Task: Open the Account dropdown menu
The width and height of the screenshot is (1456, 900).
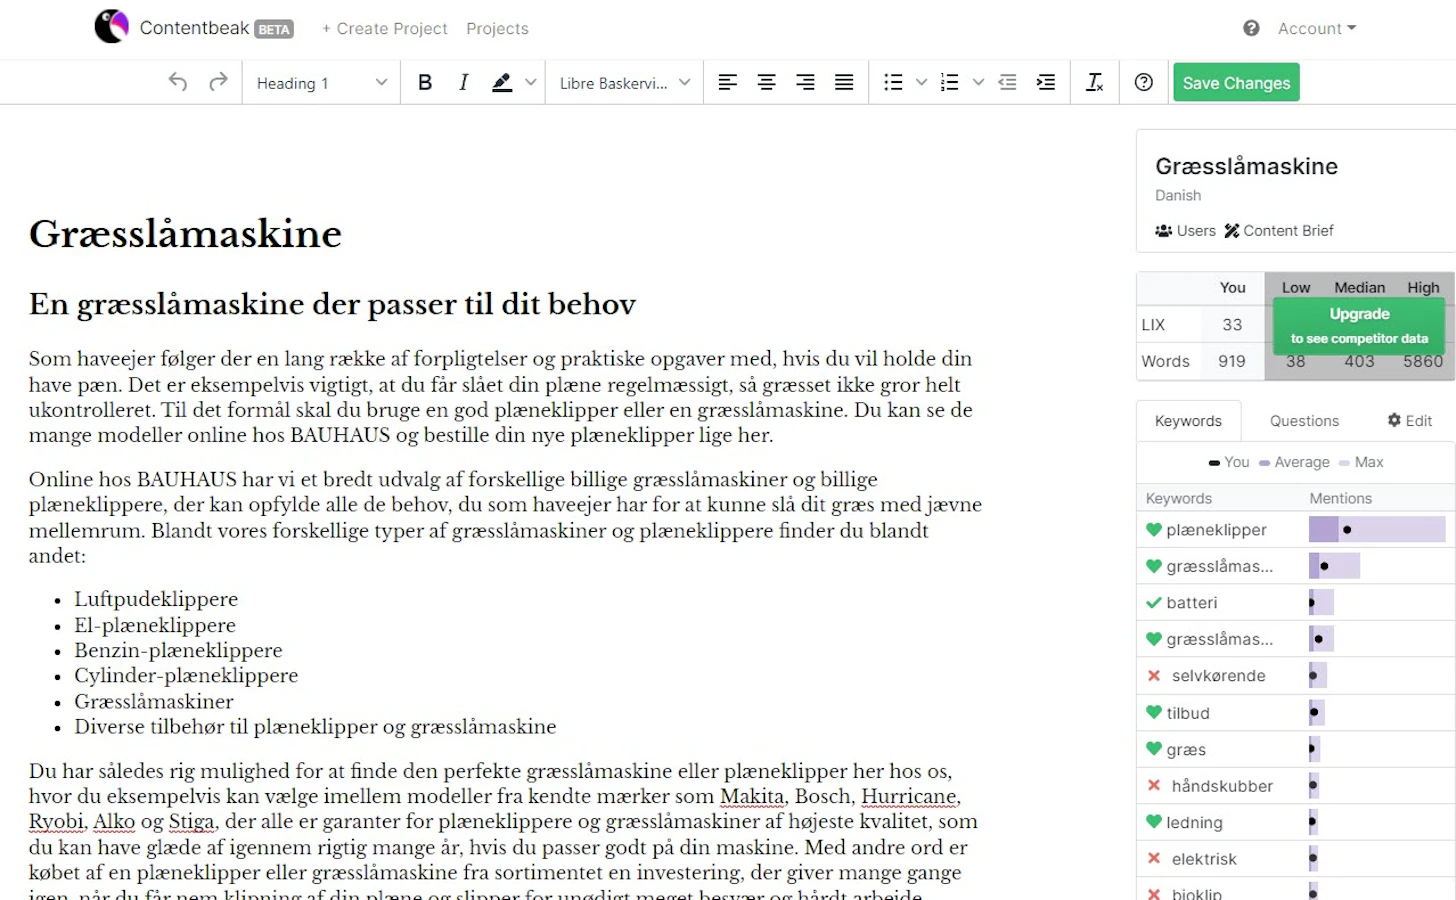Action: (1317, 29)
